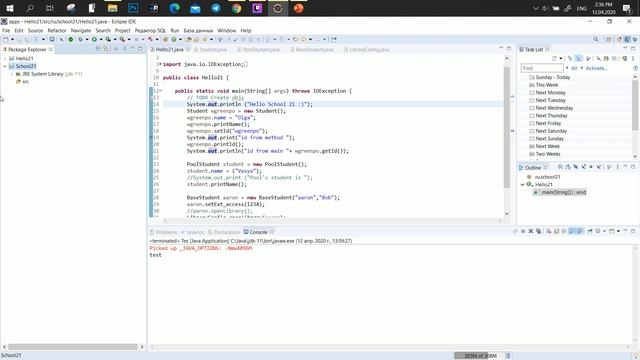Expand the Hello21 project node

5,58
